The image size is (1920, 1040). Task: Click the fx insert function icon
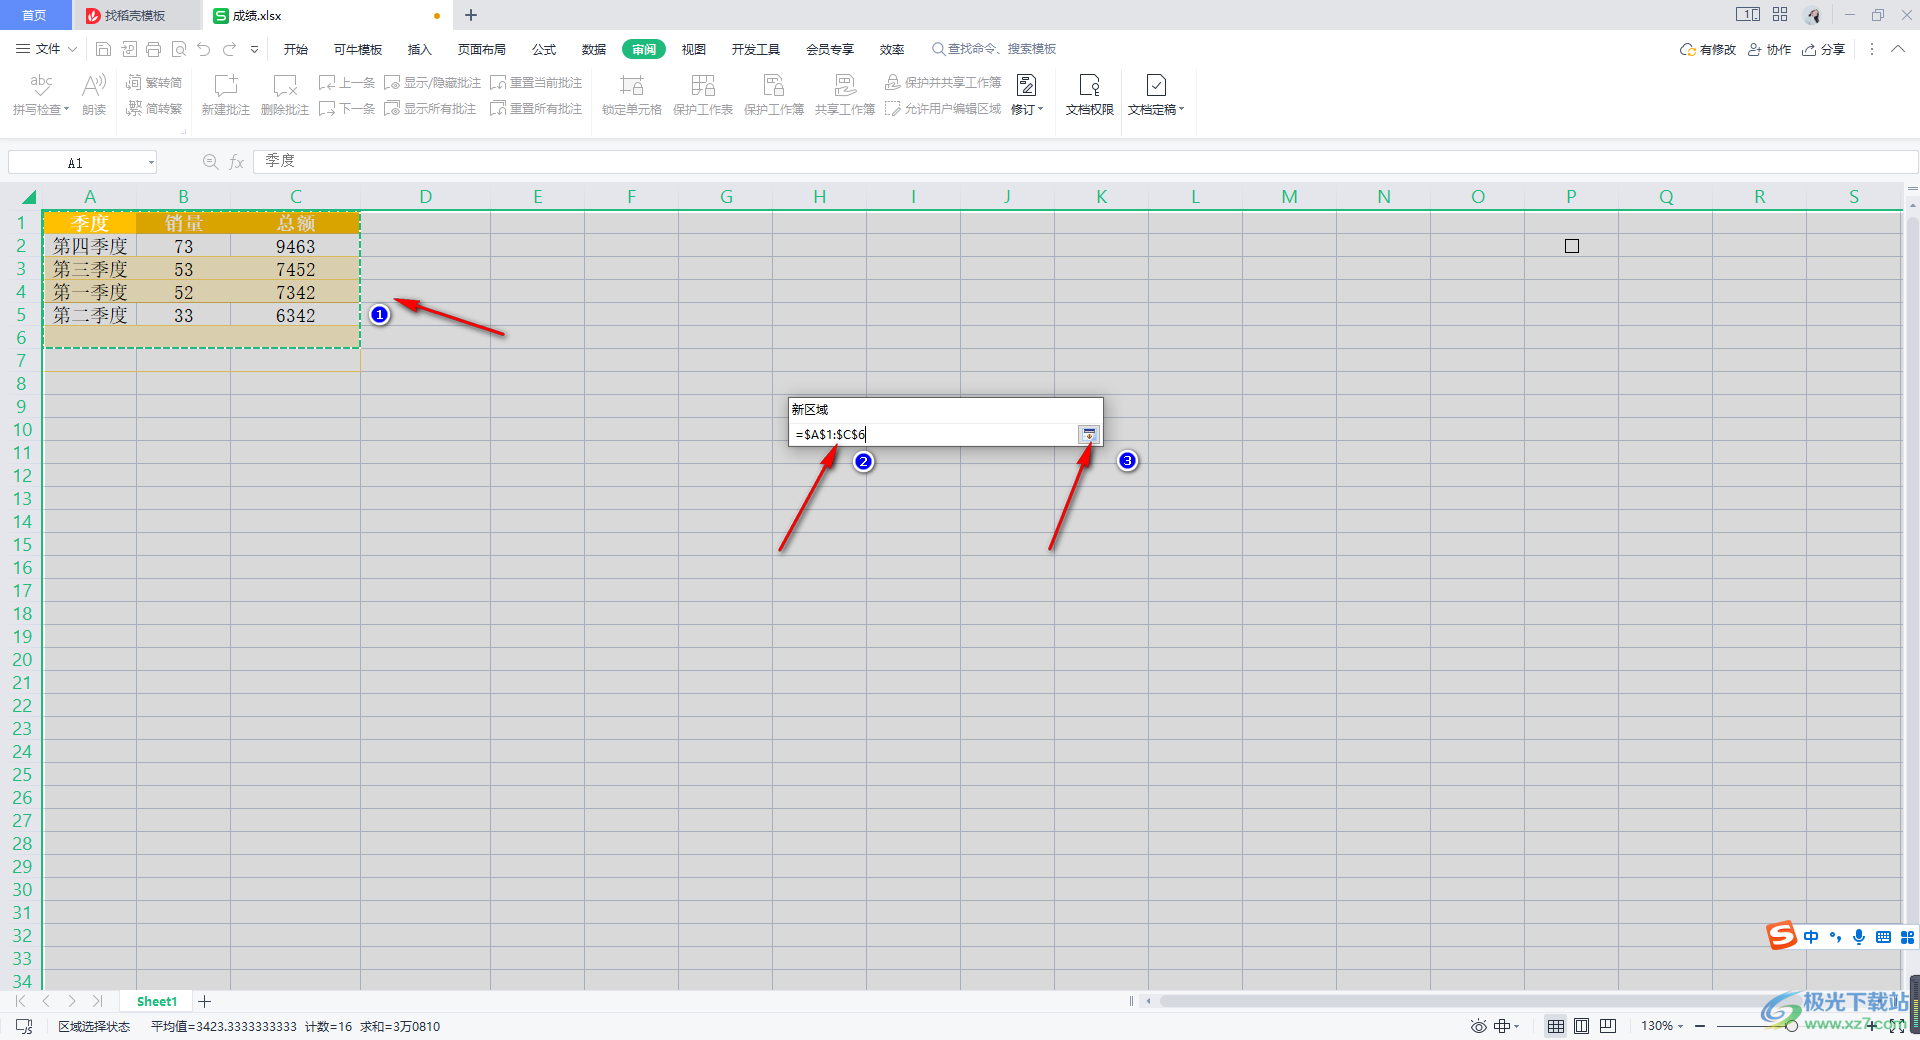click(x=237, y=162)
